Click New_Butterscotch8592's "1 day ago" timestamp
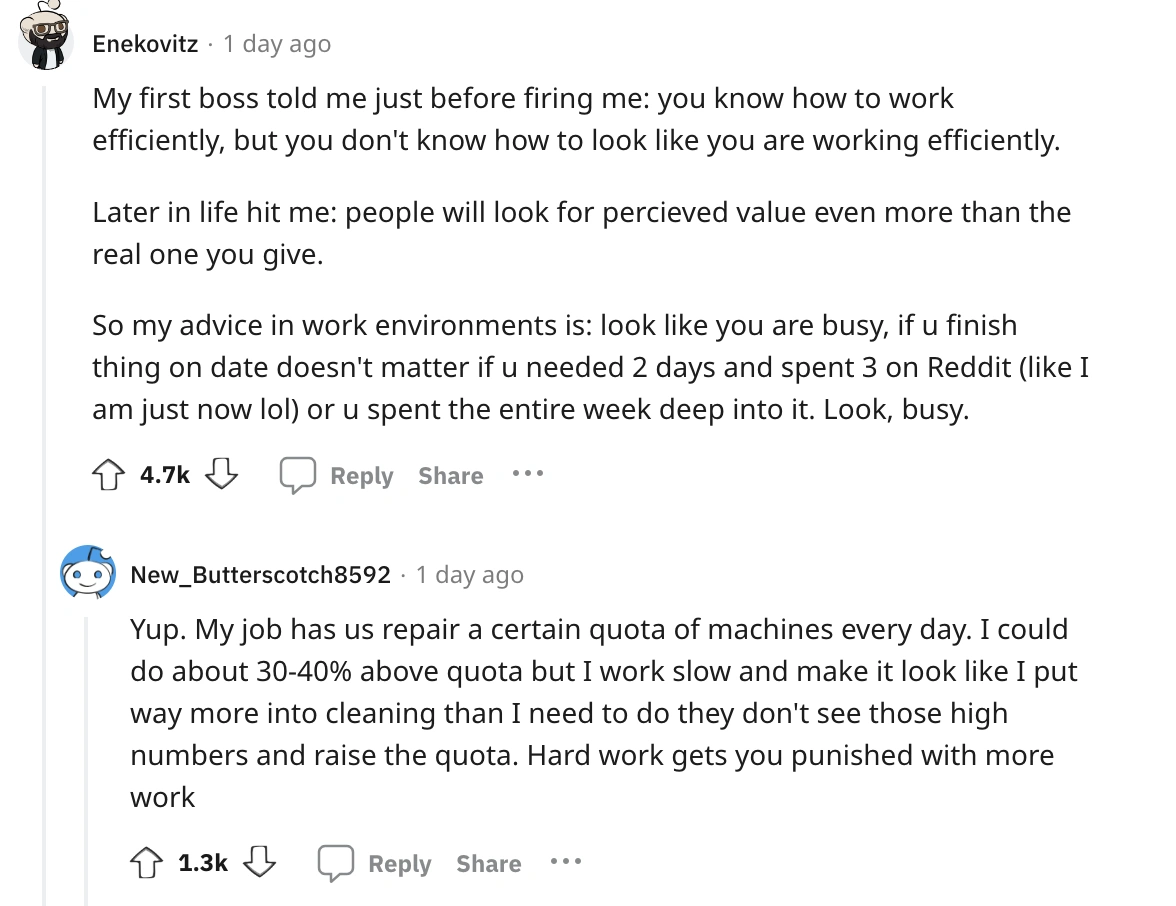The image size is (1176, 906). pyautogui.click(x=470, y=575)
